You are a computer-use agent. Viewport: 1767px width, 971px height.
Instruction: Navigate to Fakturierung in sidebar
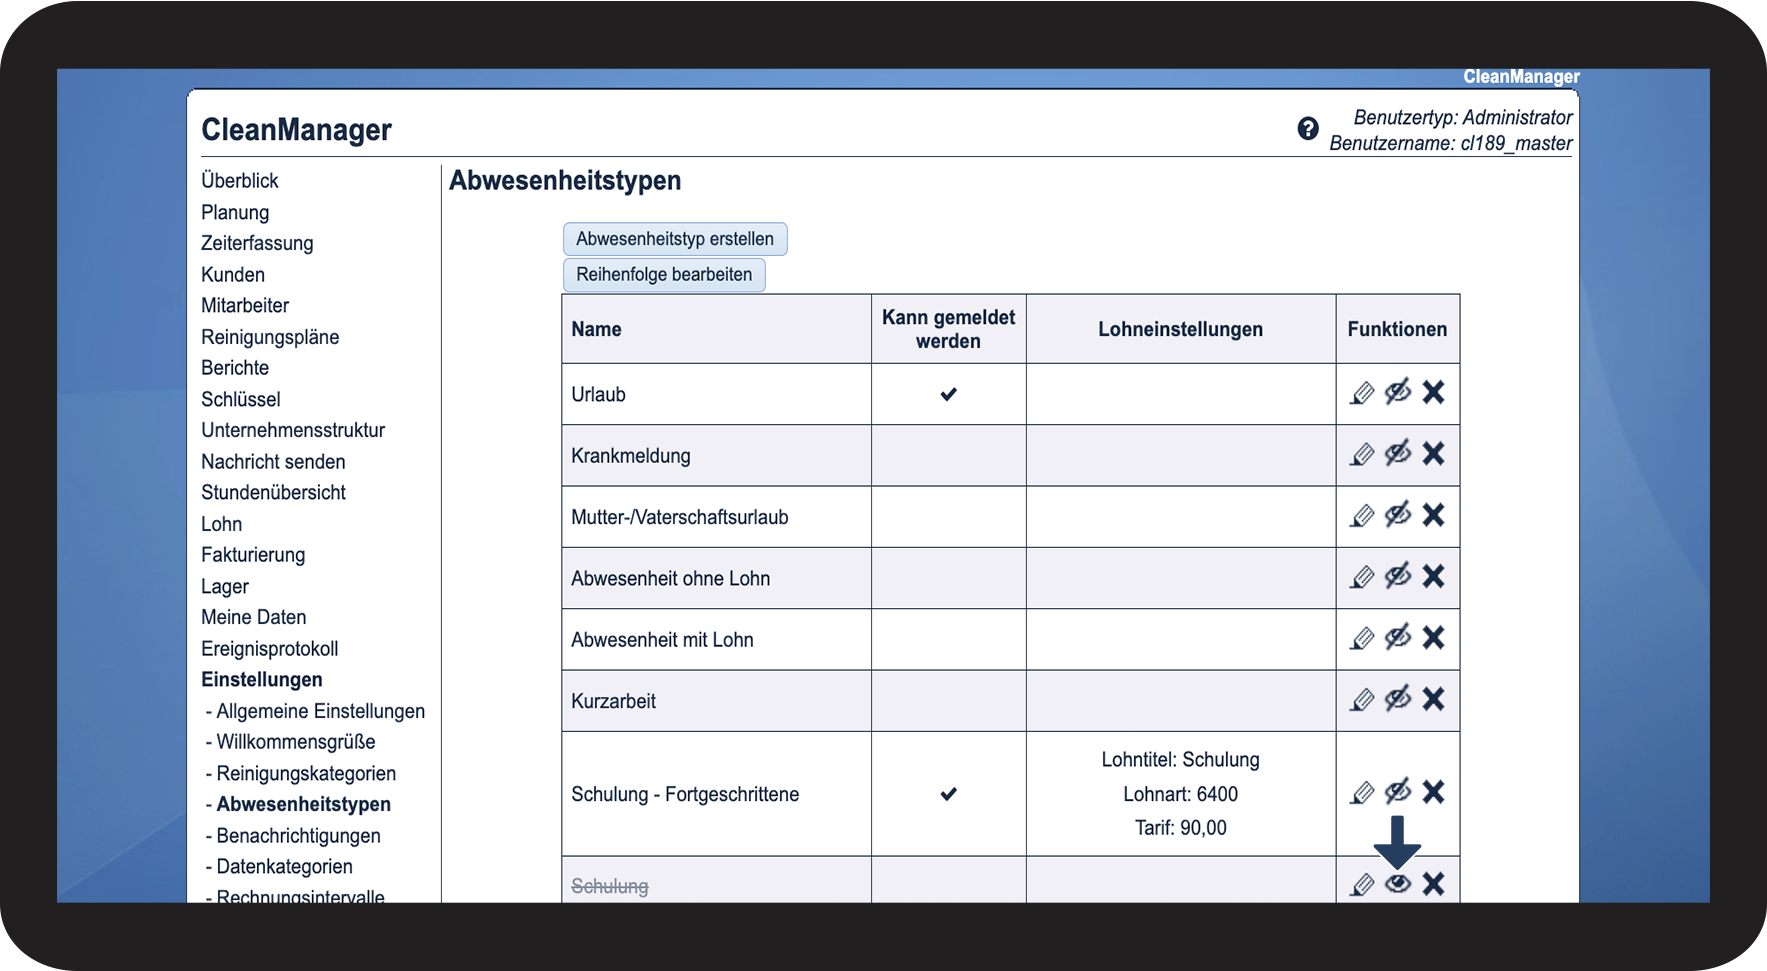click(x=253, y=555)
